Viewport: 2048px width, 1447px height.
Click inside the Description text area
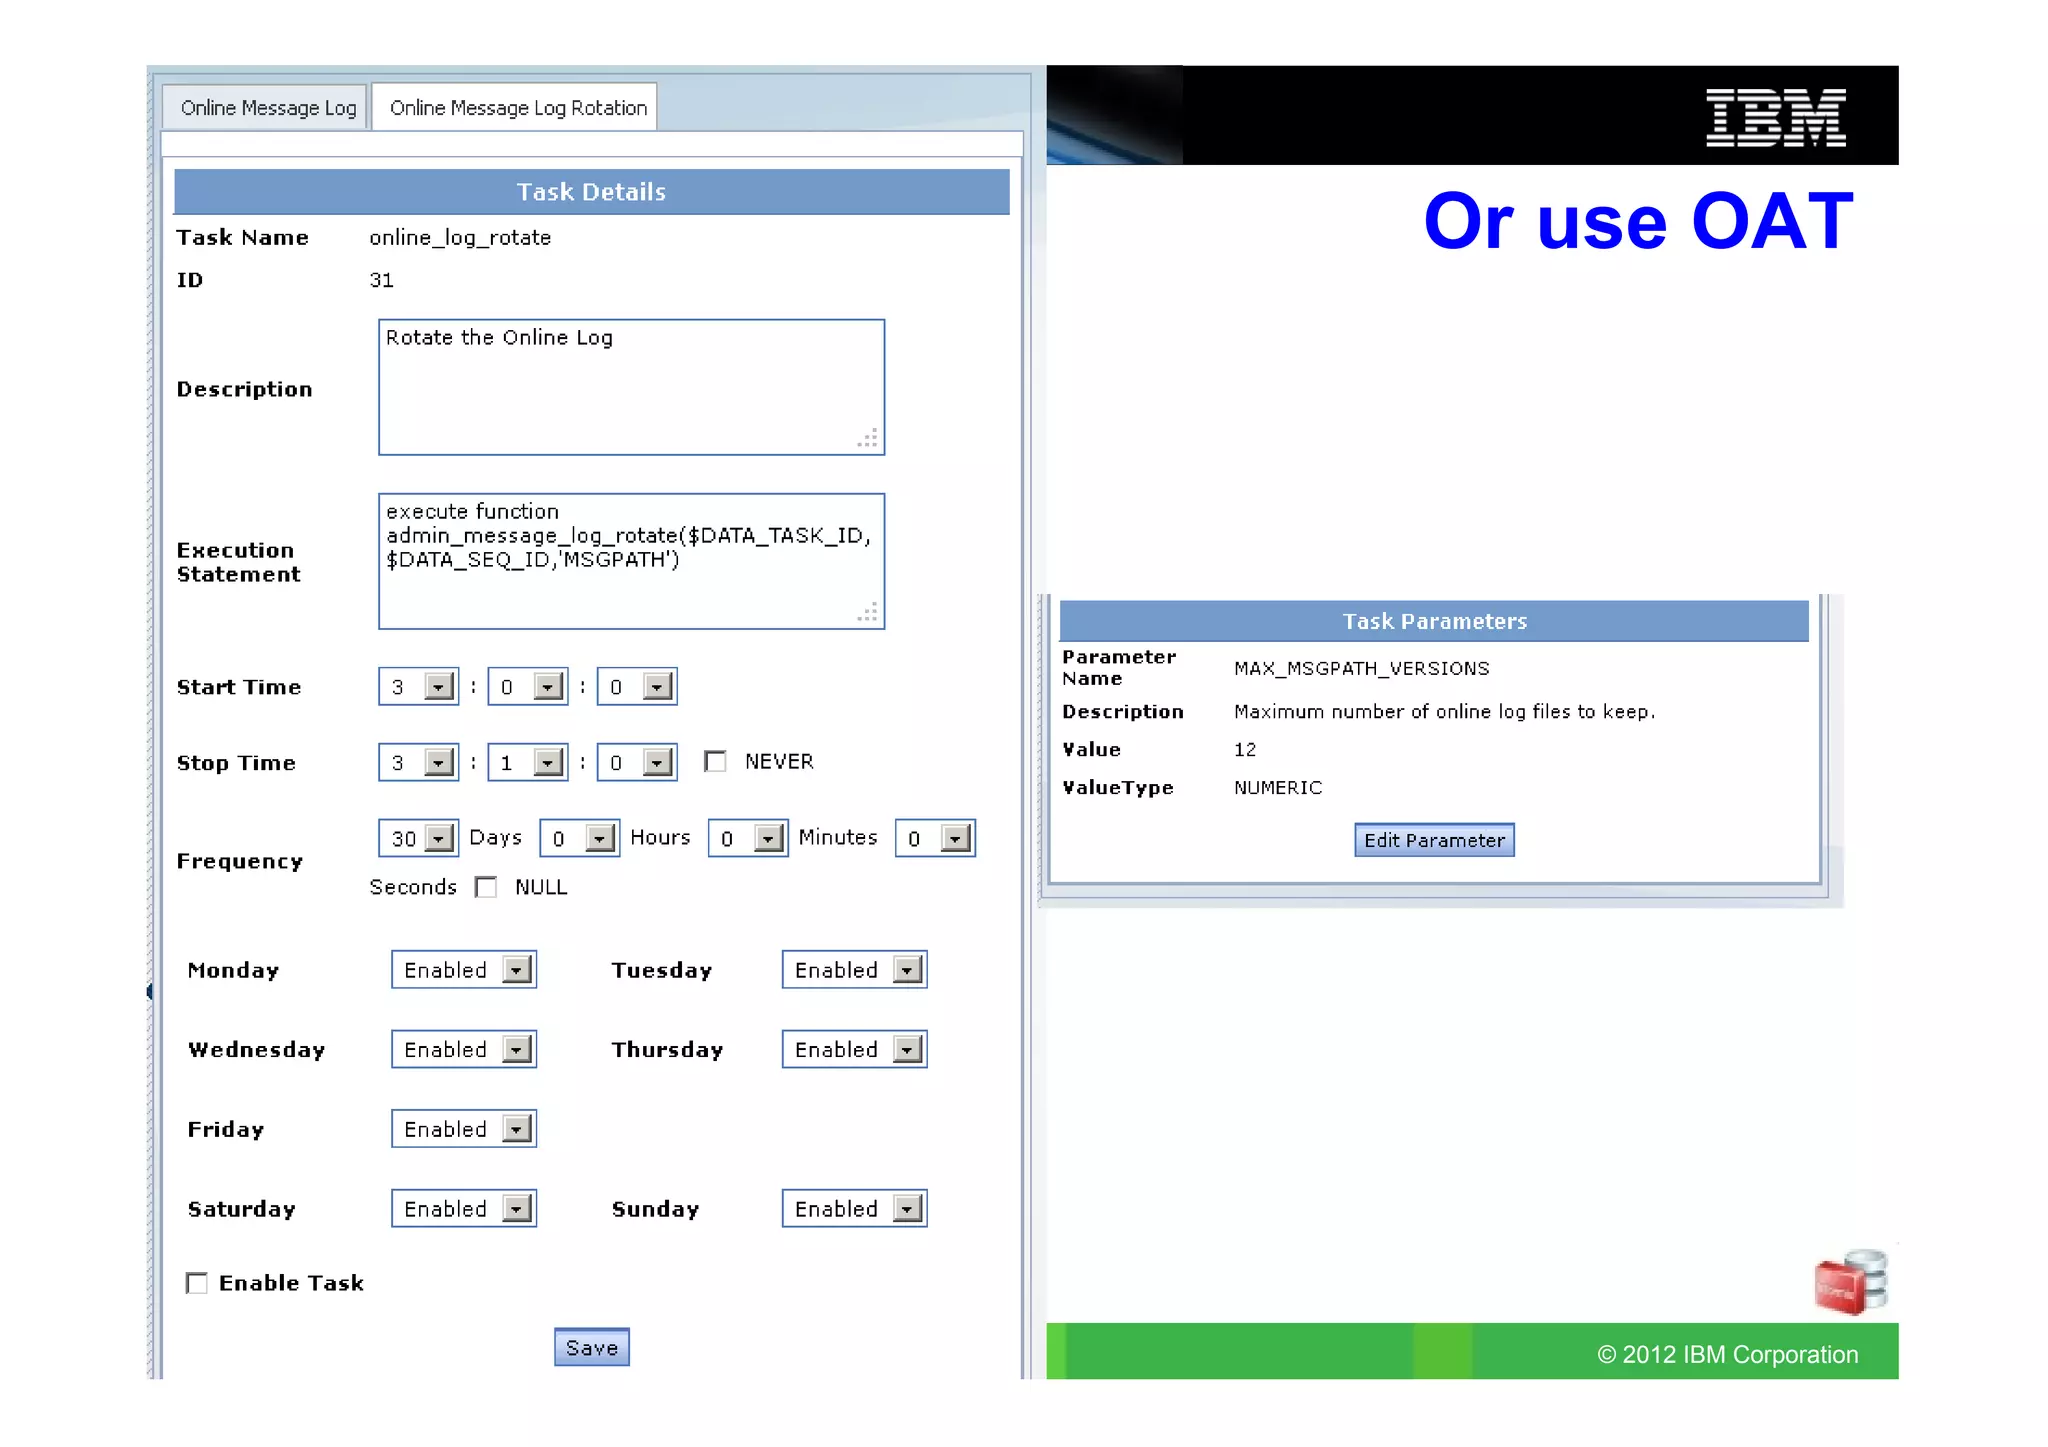[x=631, y=387]
